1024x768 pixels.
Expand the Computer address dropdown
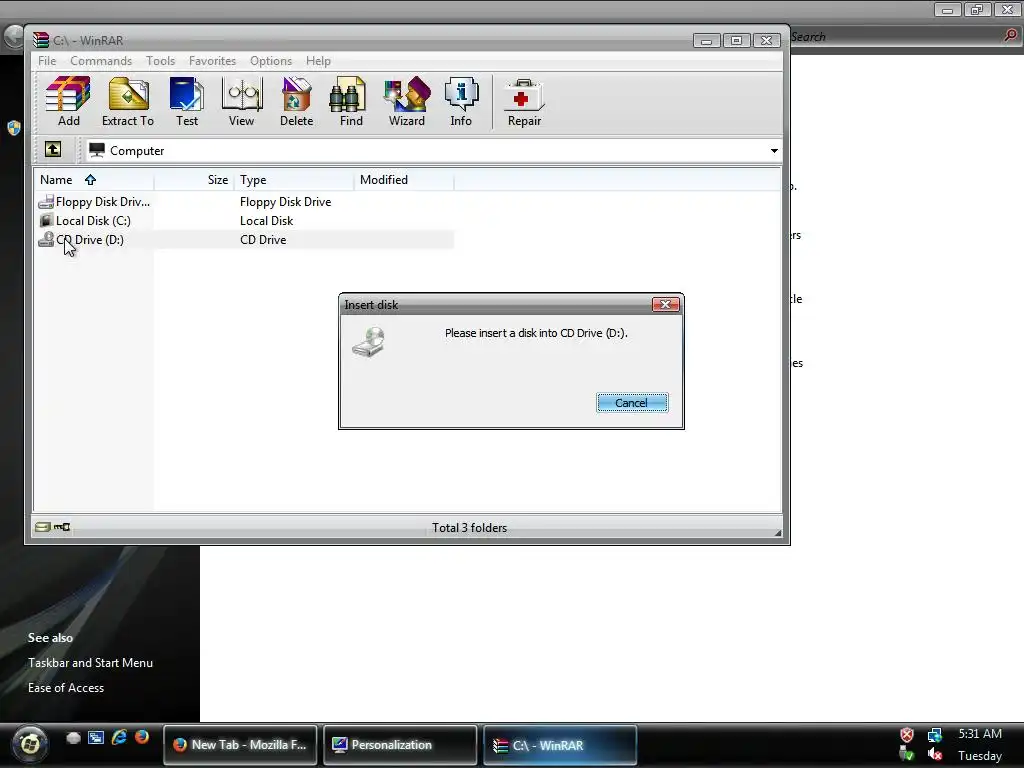click(774, 151)
